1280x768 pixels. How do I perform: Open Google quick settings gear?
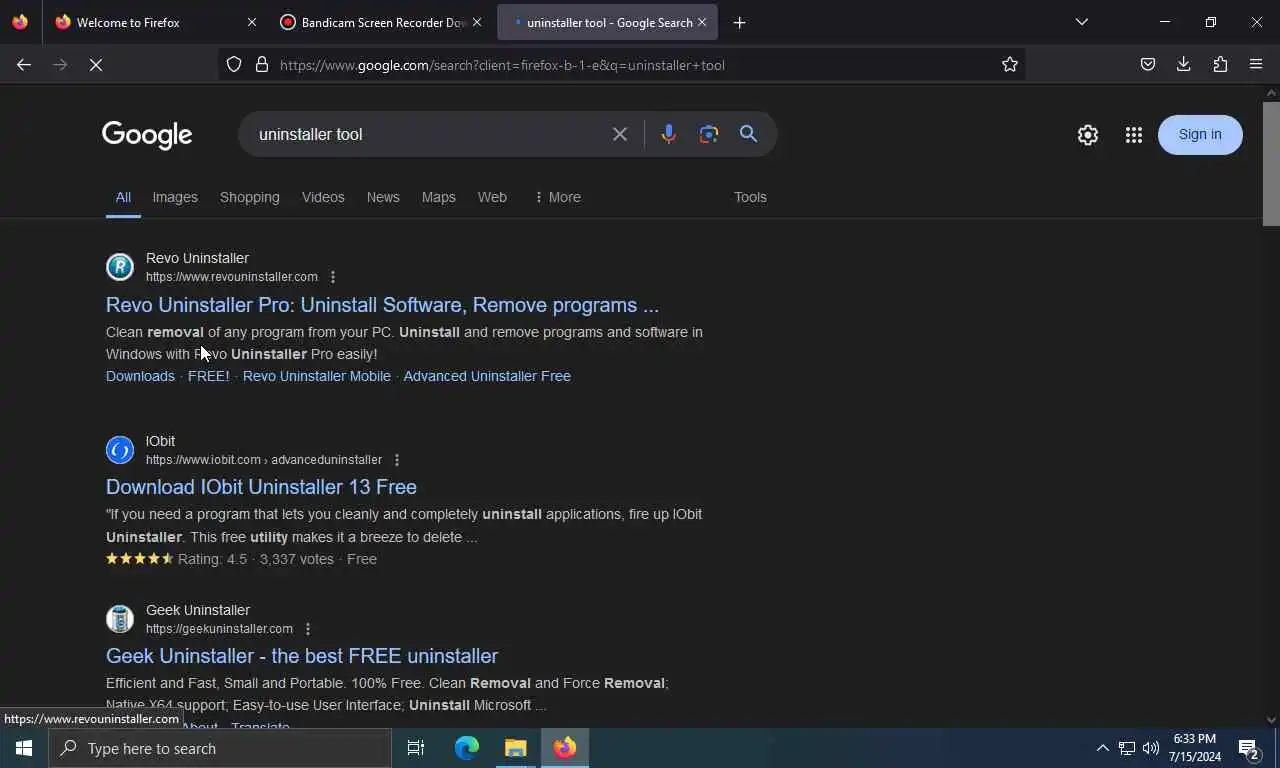point(1088,135)
